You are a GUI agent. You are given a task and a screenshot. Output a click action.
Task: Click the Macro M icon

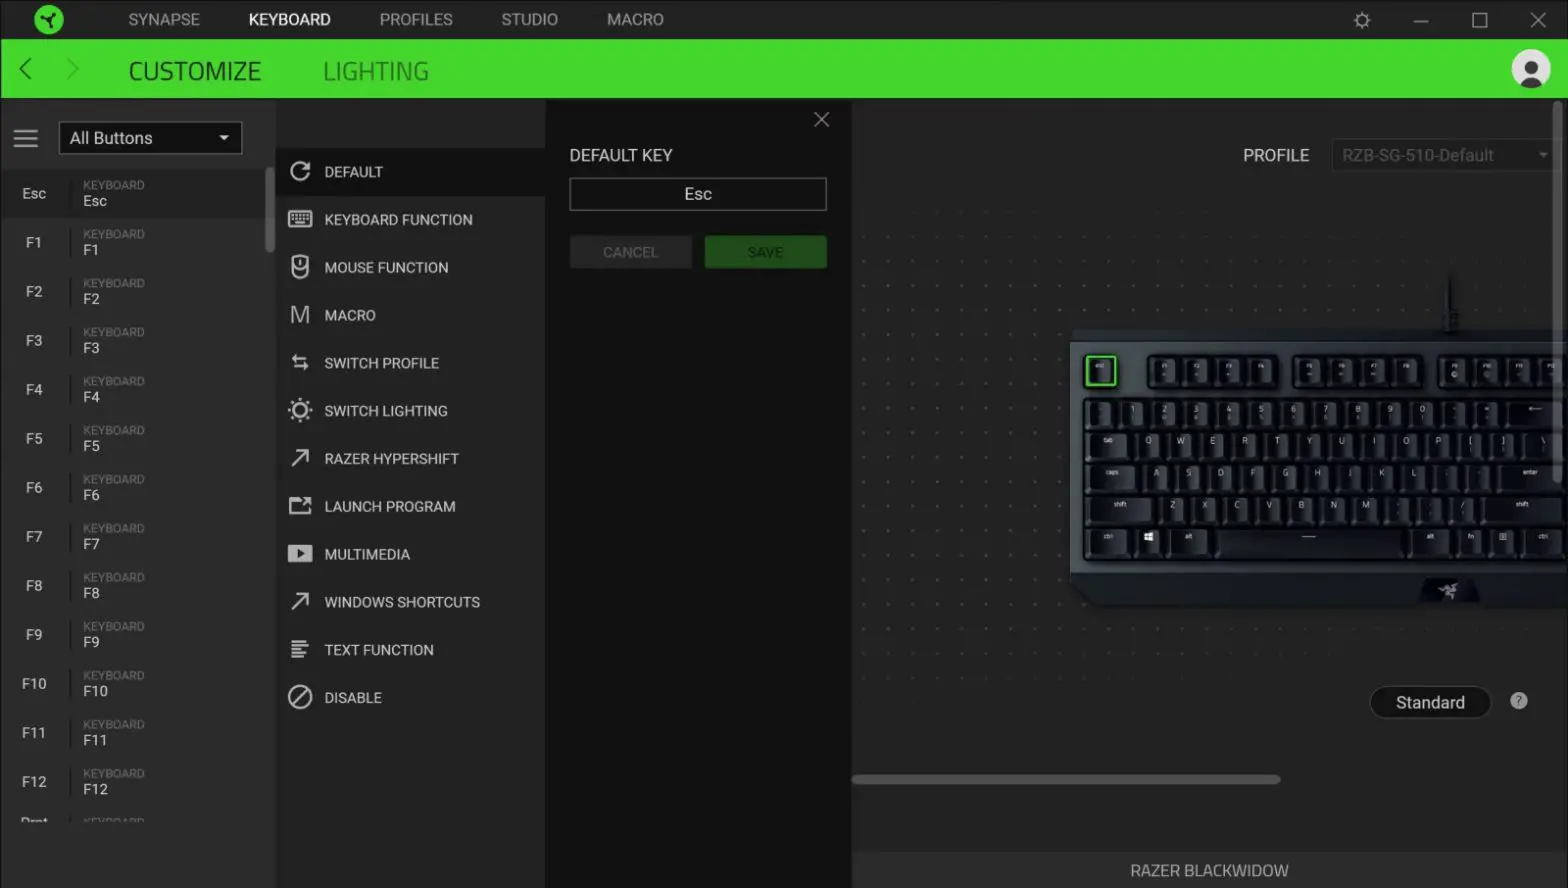pyautogui.click(x=300, y=314)
